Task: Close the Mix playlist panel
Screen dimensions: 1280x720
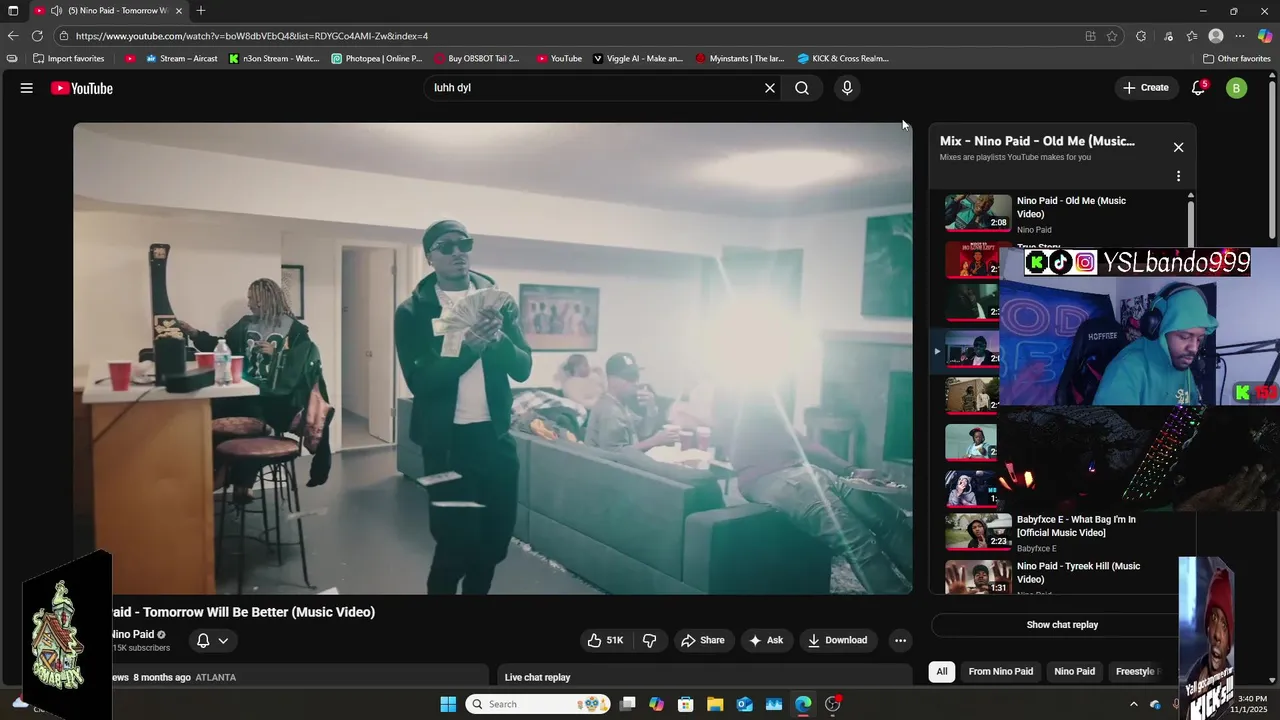Action: (1178, 147)
